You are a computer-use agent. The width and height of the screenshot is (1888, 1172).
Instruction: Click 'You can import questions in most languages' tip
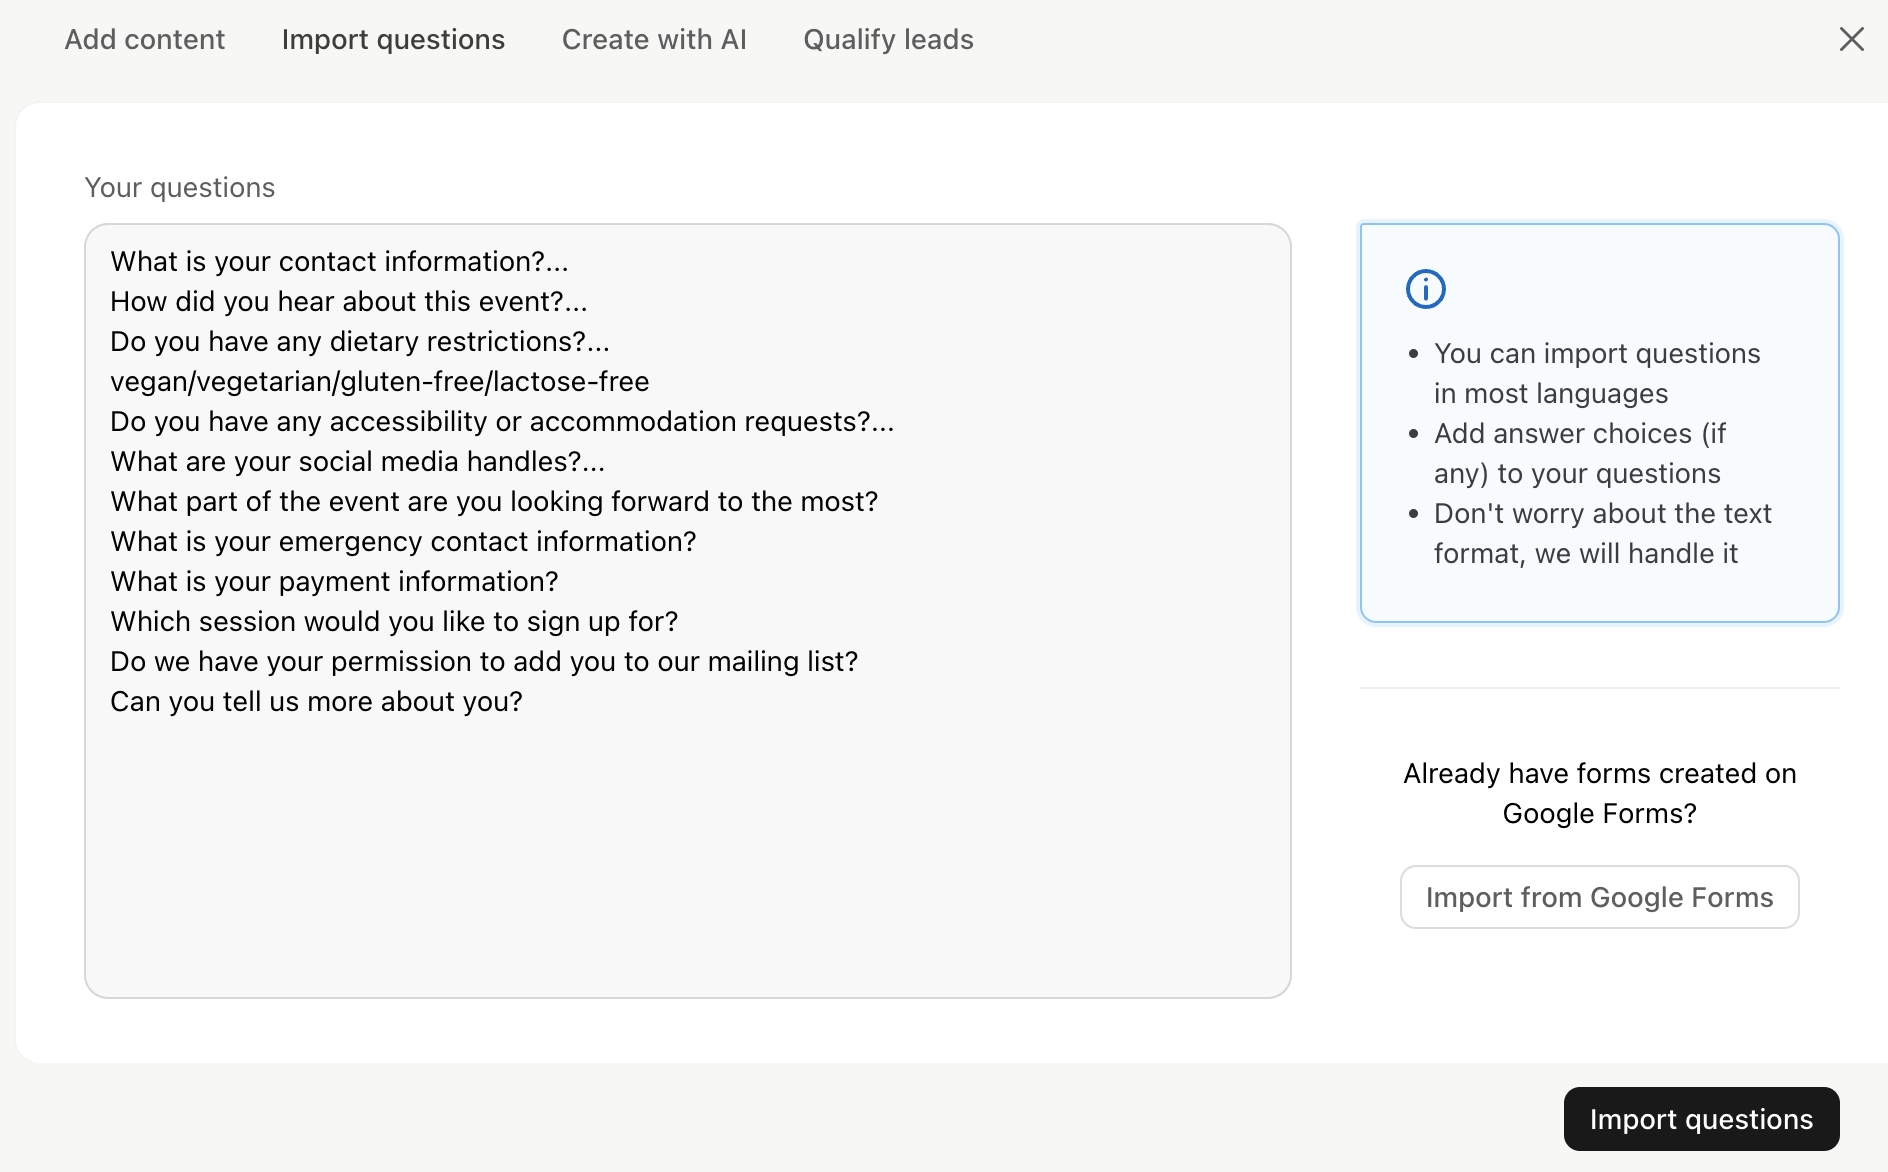pyautogui.click(x=1597, y=373)
